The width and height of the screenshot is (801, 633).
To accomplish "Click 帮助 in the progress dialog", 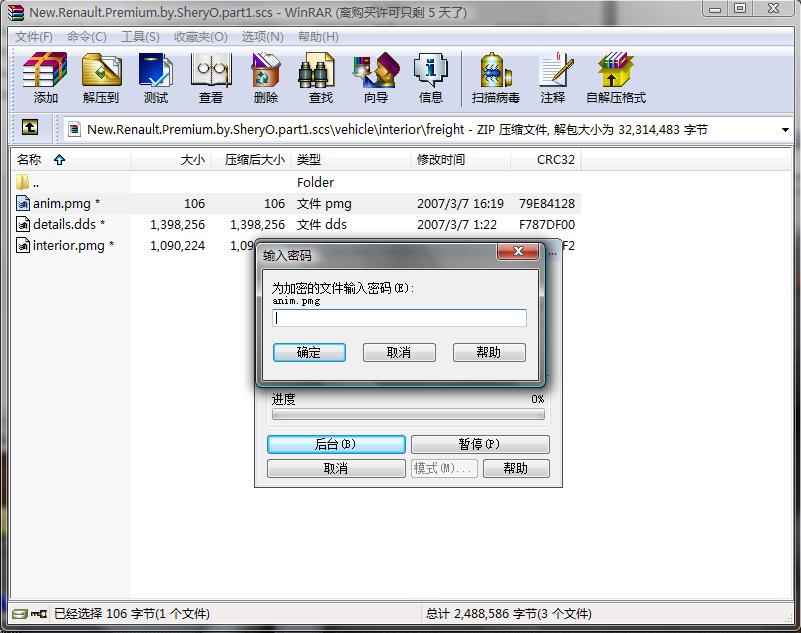I will coord(516,468).
